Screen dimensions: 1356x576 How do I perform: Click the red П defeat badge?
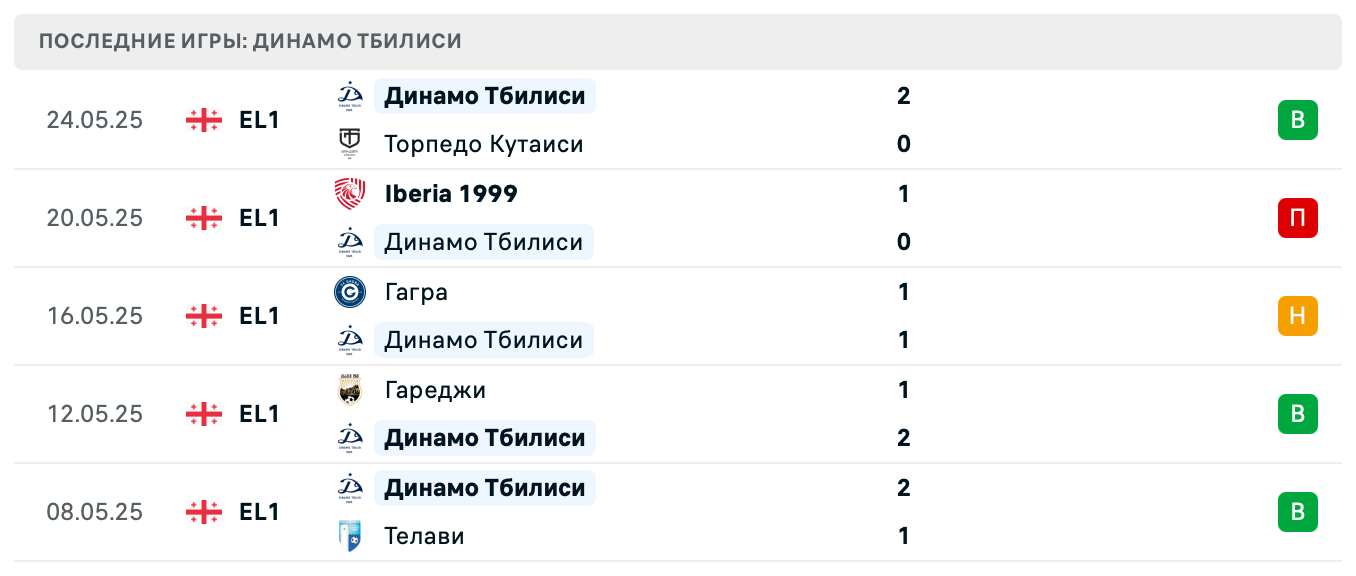tap(1298, 218)
